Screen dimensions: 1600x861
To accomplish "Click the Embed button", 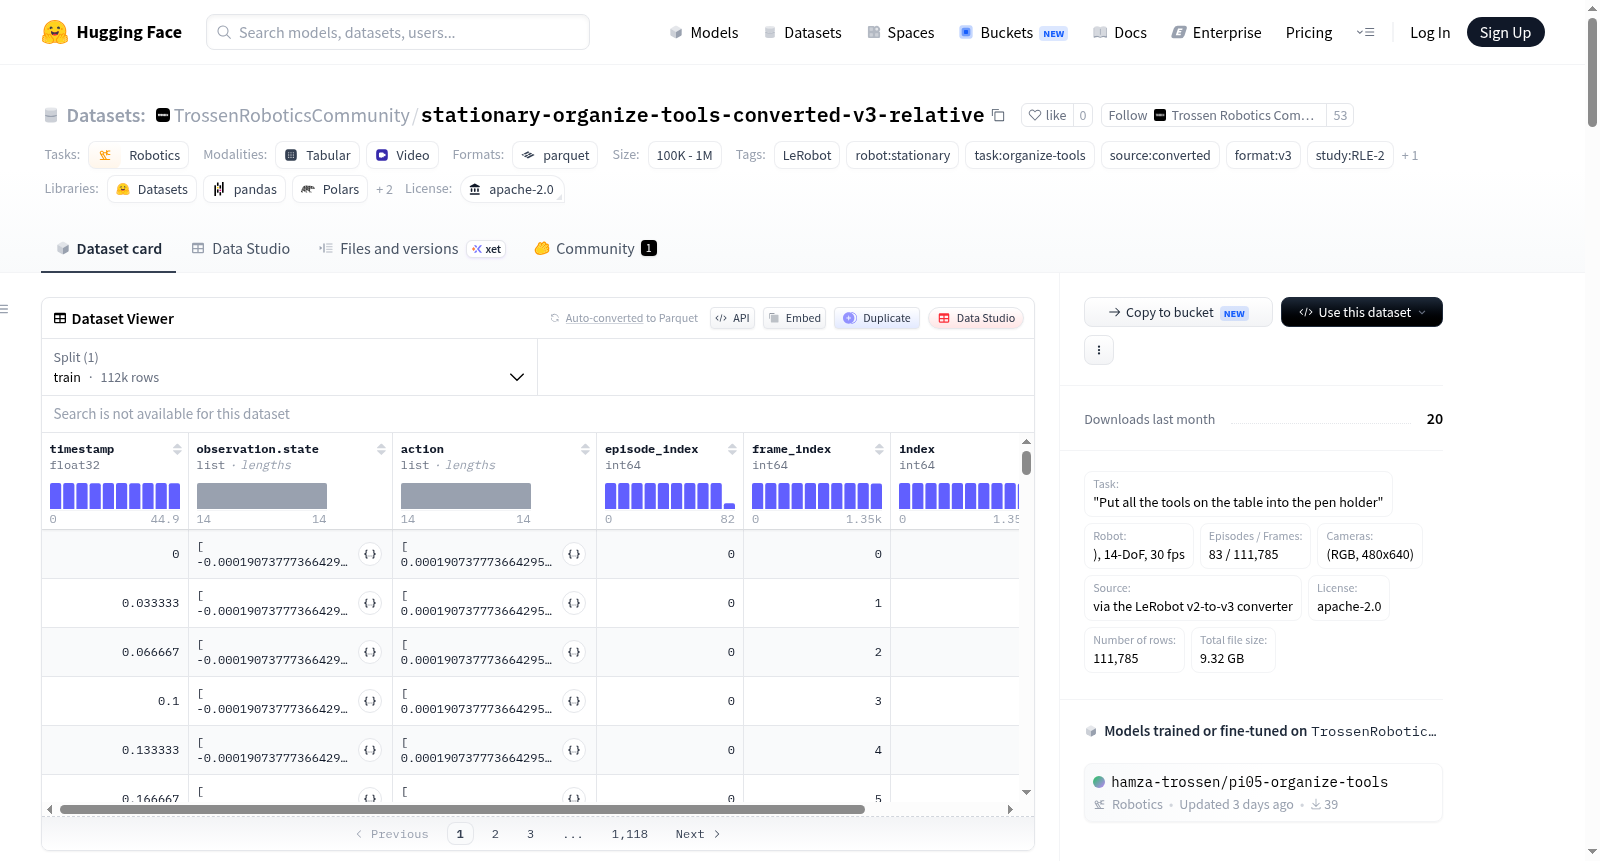I will pos(794,318).
